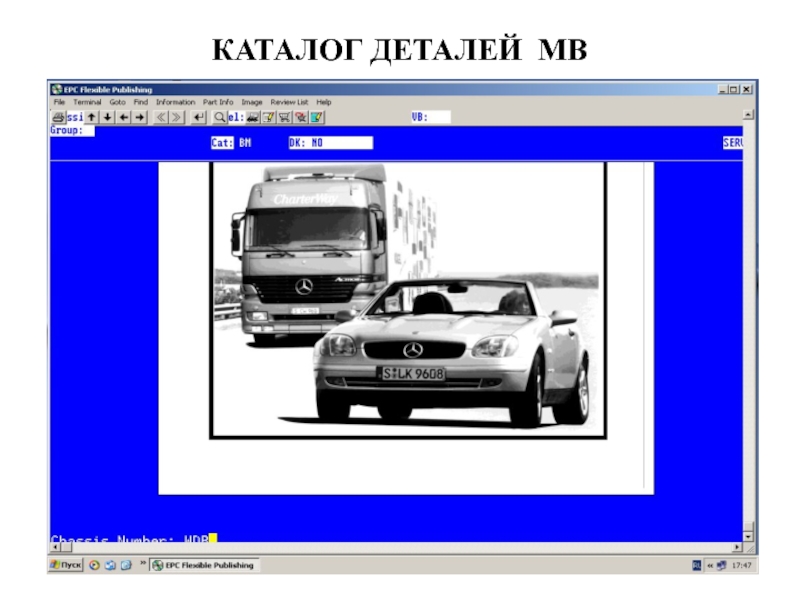
Task: Click the car icon in the toolbar
Action: click(x=252, y=117)
